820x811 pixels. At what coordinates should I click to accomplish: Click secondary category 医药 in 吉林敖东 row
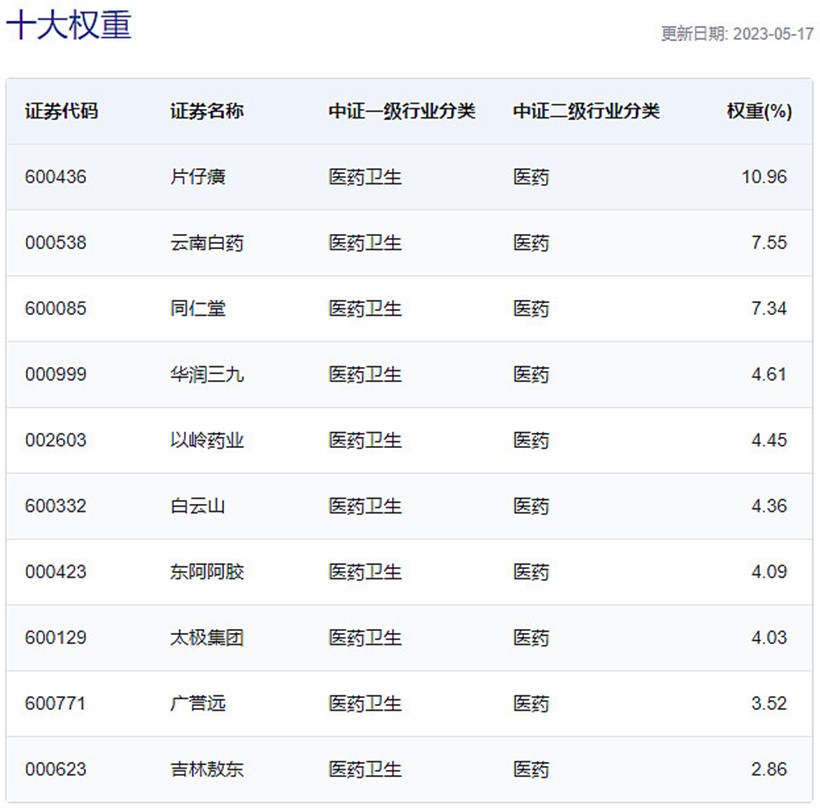[531, 770]
